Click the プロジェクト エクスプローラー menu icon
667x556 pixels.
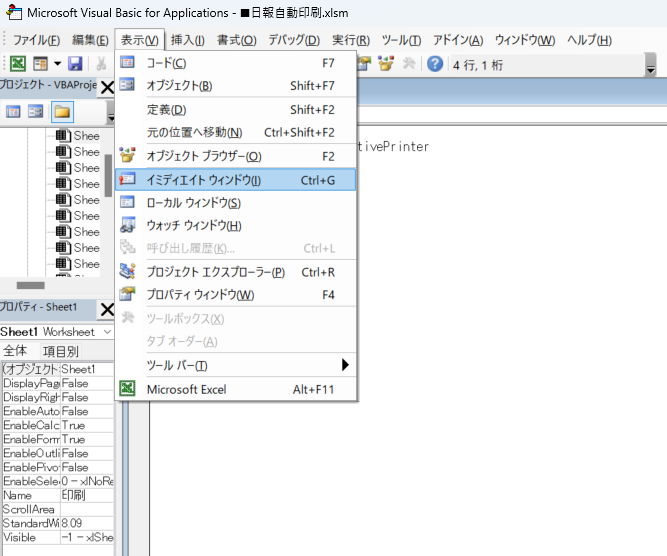click(x=127, y=271)
